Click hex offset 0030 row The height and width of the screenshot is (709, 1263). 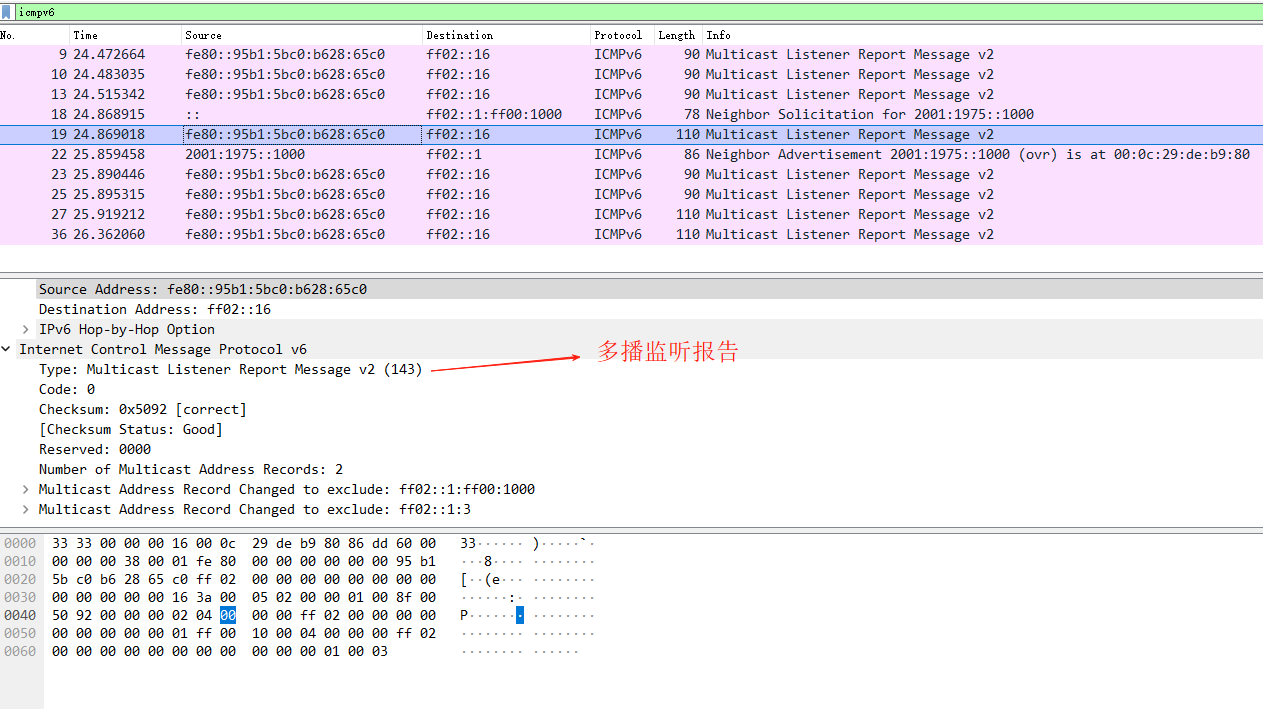[20, 597]
